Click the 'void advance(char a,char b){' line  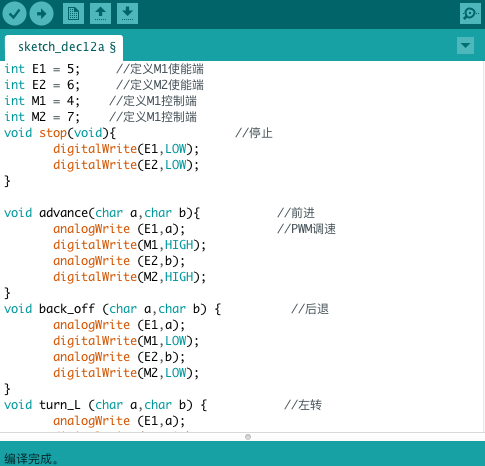102,213
